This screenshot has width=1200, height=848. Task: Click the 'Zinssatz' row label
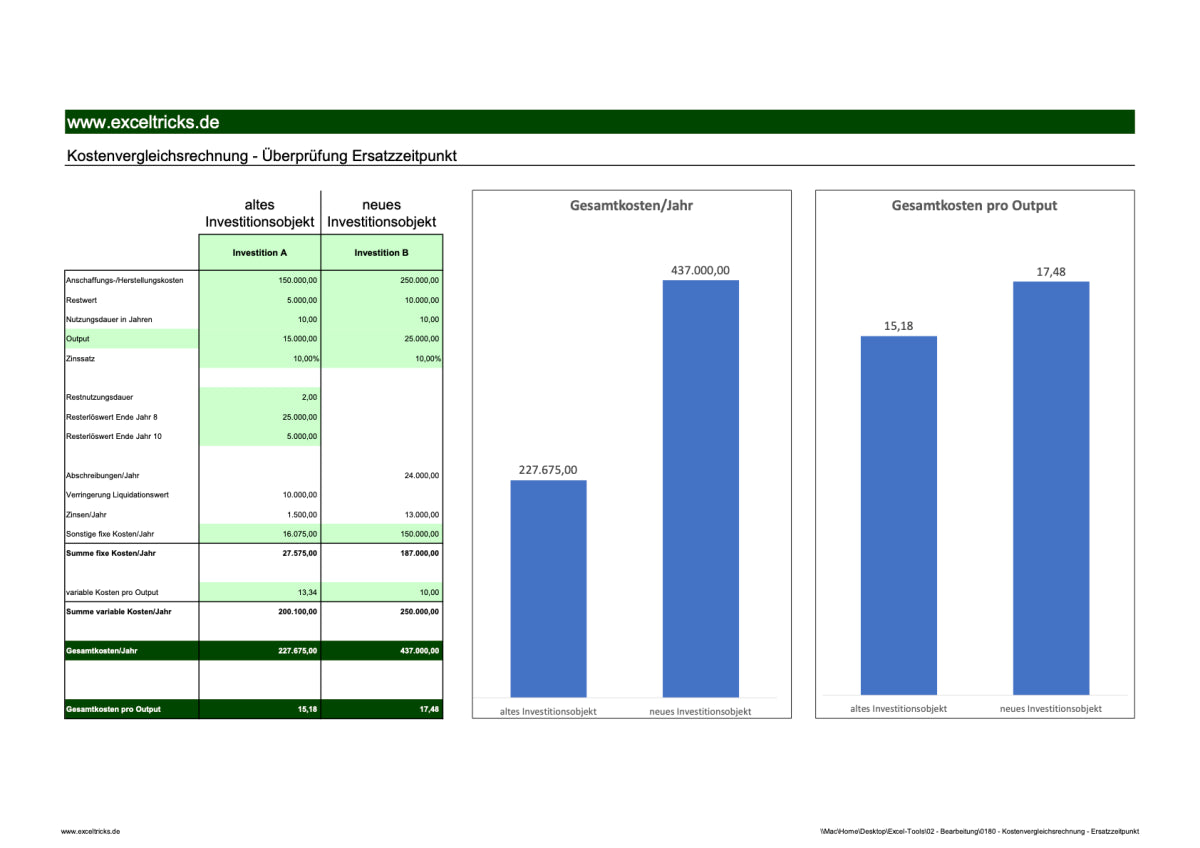coord(82,358)
